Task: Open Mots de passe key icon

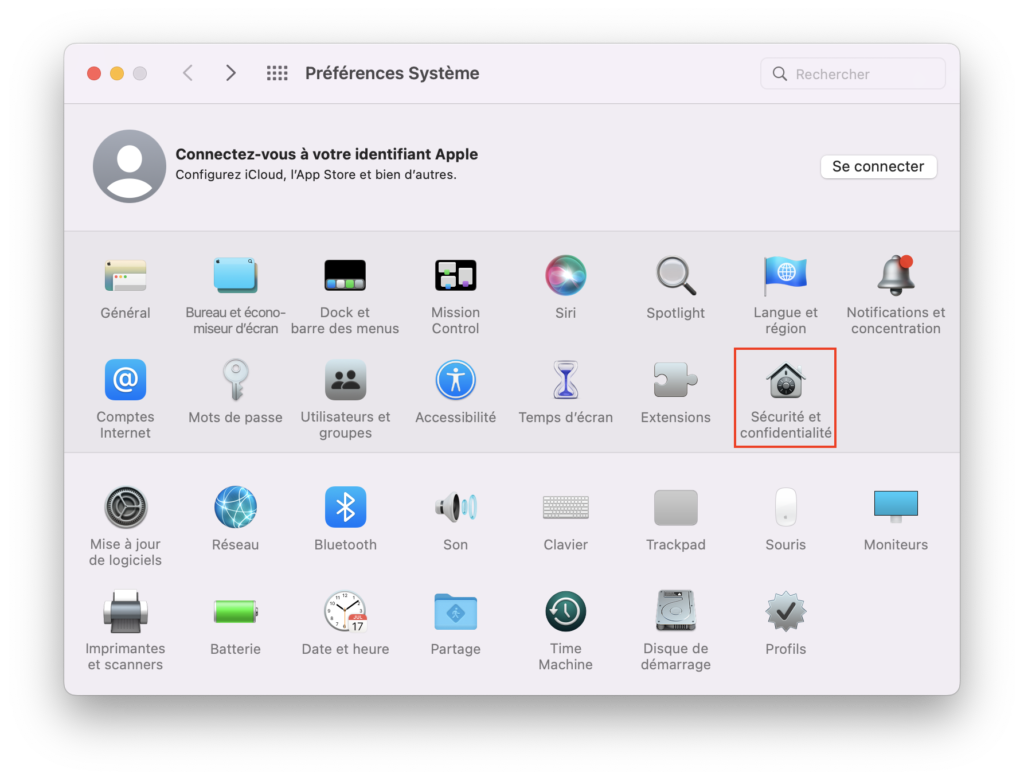Action: (x=235, y=381)
